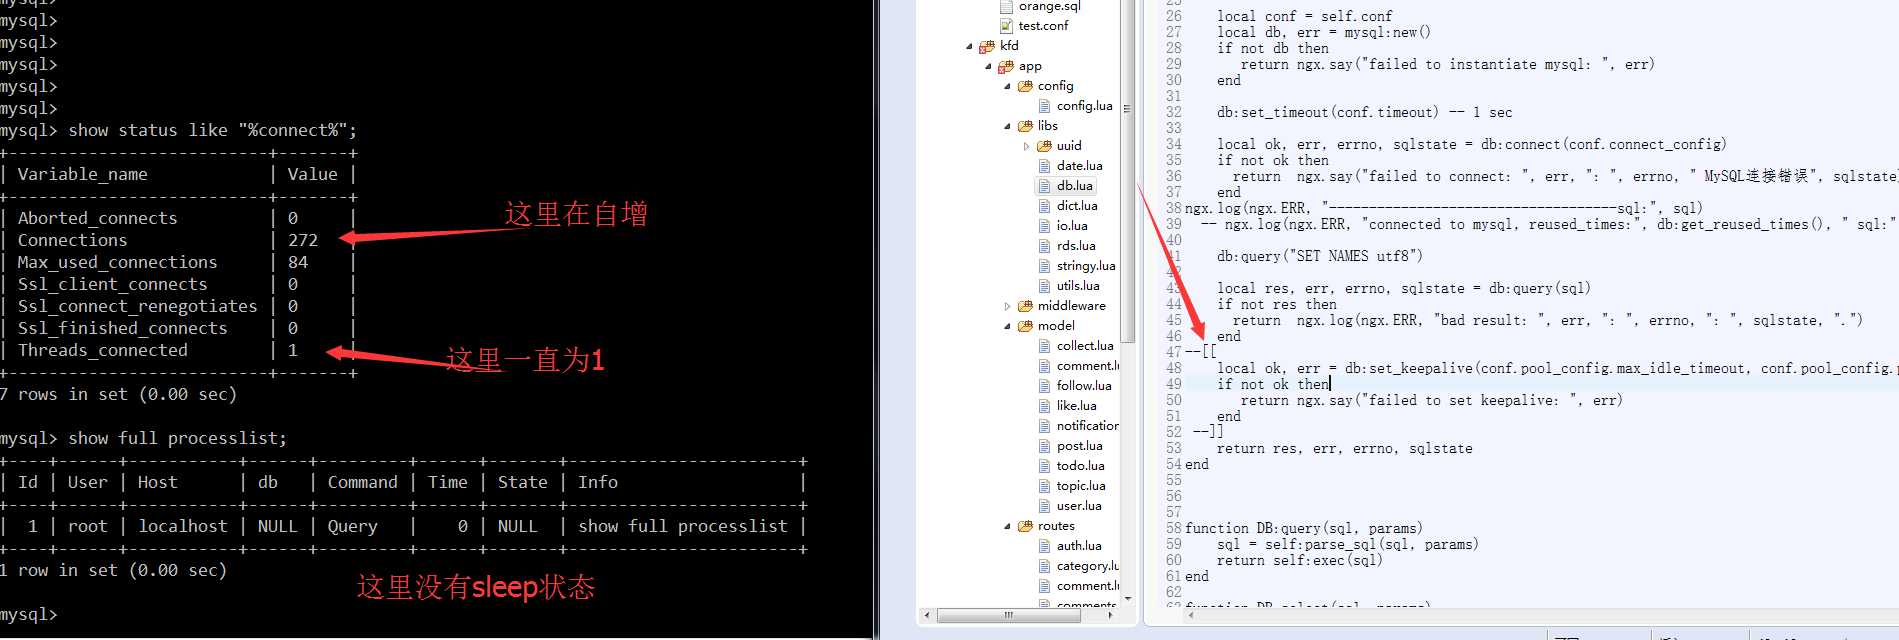Click the file tree scroll-right arrow
Screen dimensions: 1899x640
point(1112,615)
